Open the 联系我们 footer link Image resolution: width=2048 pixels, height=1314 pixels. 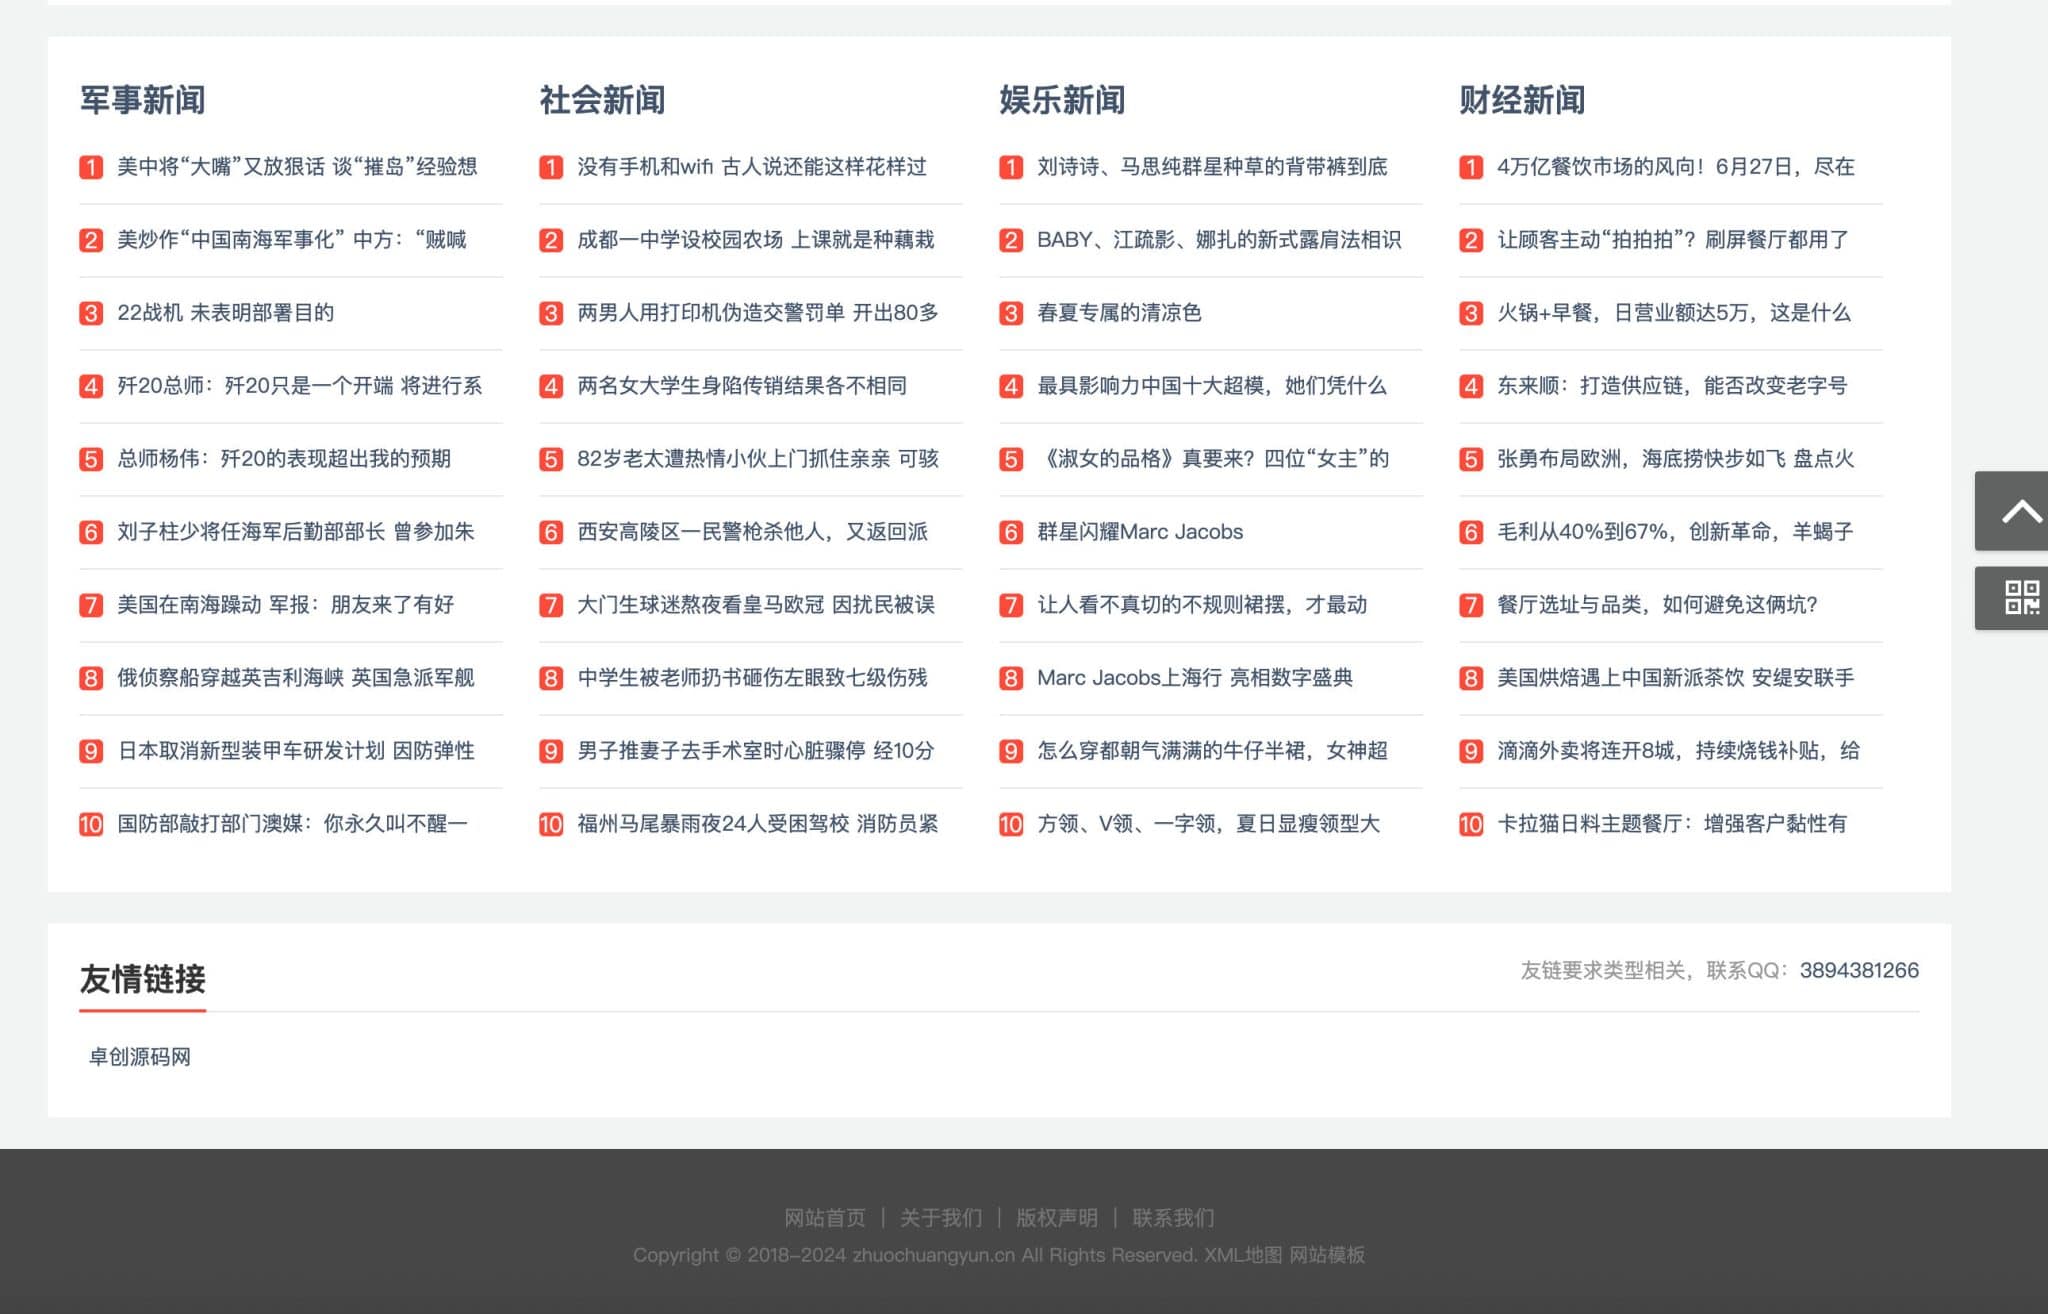click(x=1173, y=1218)
